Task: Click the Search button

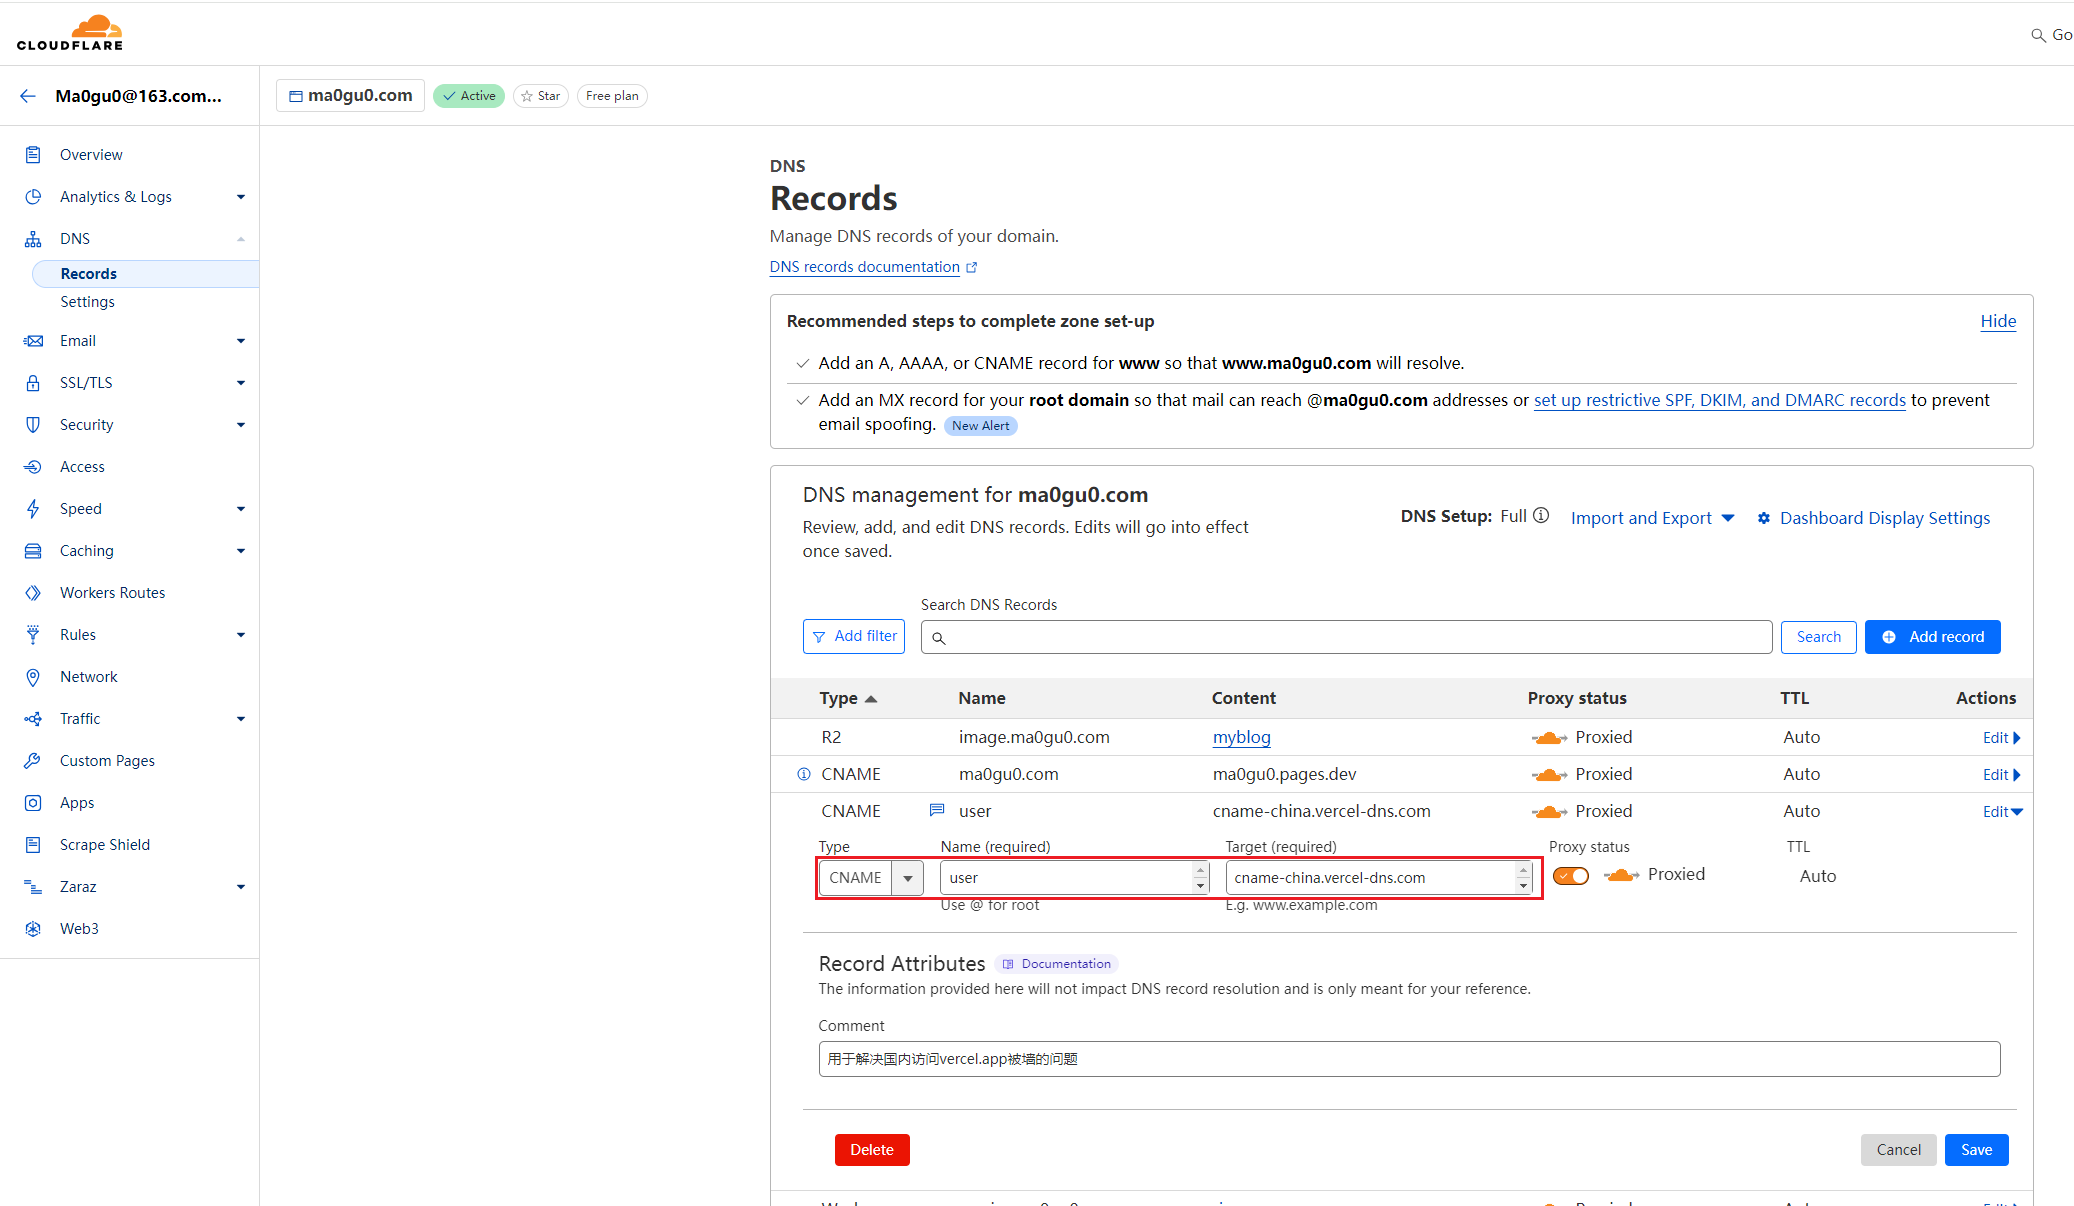Action: click(1818, 637)
